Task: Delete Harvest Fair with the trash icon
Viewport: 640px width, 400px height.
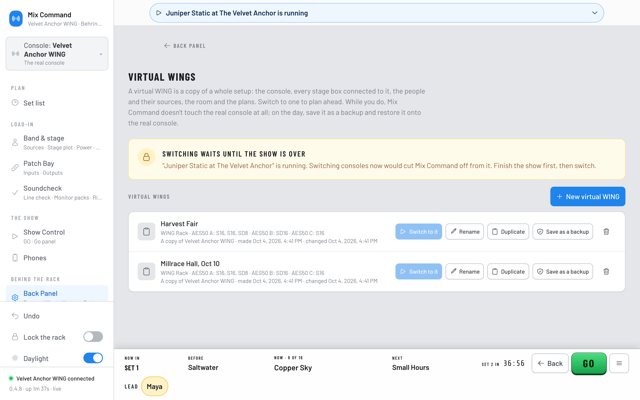Action: tap(606, 231)
